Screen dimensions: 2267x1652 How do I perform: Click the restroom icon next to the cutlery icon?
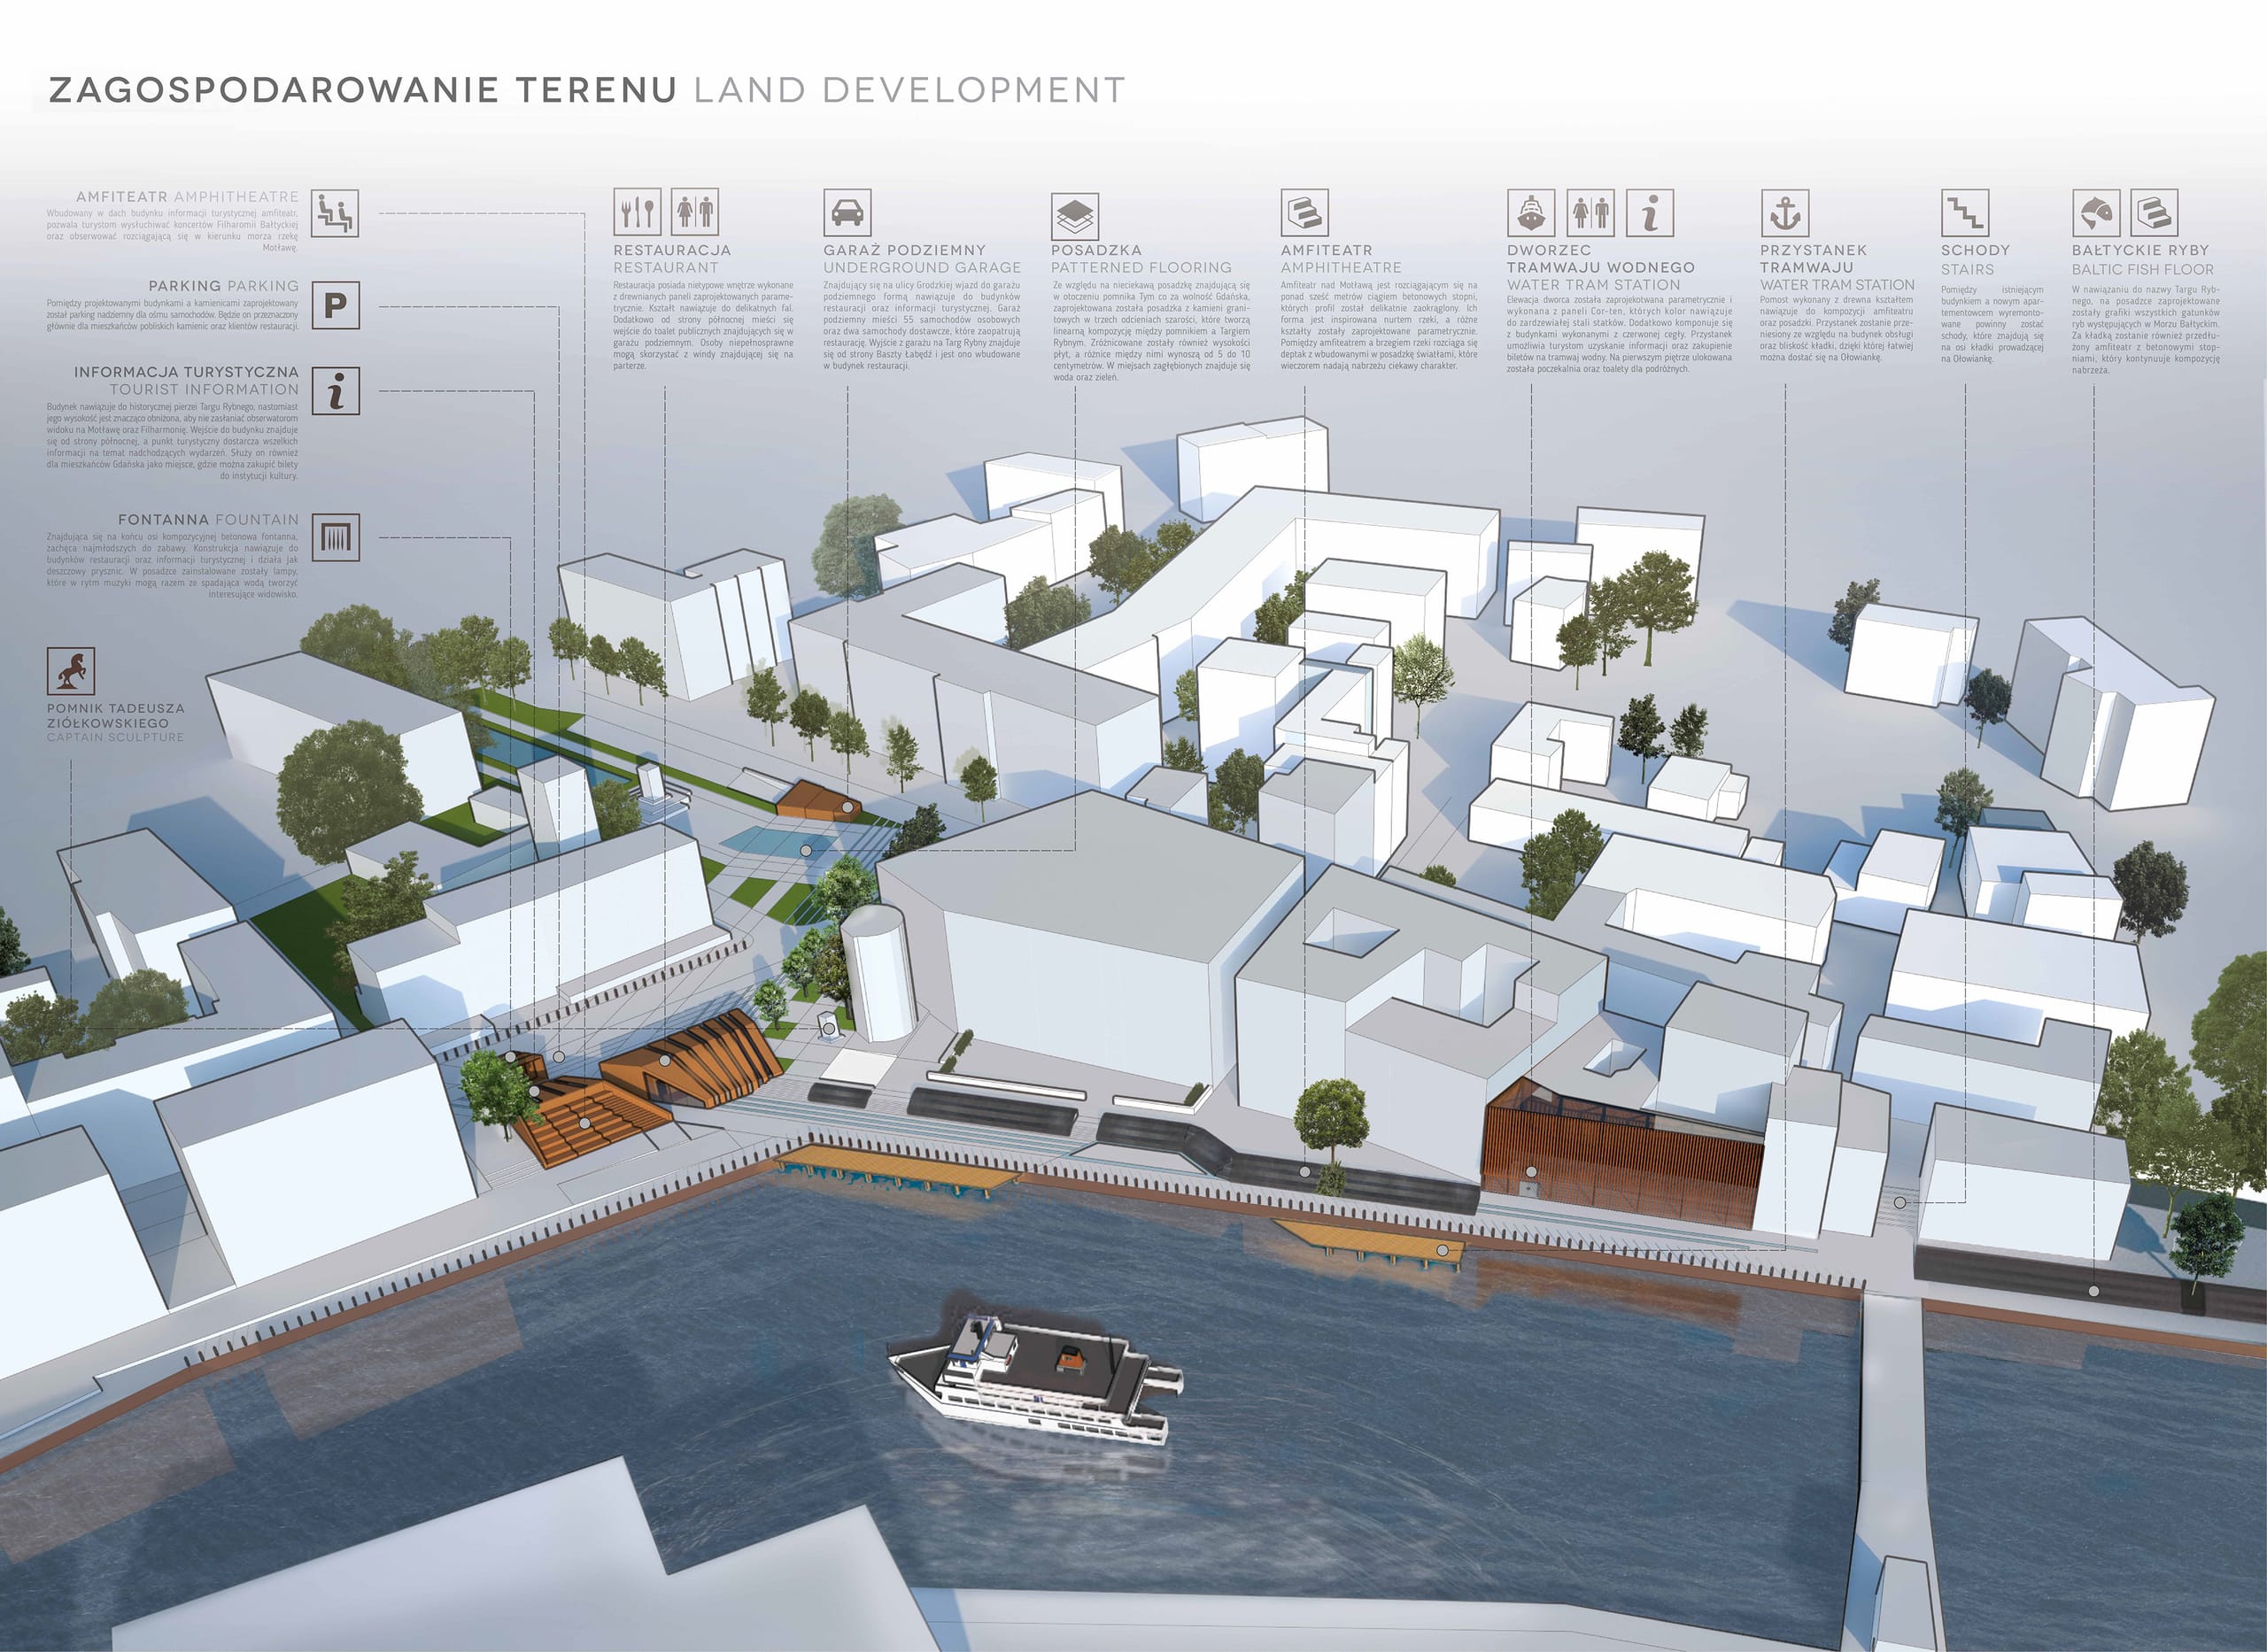tap(694, 213)
